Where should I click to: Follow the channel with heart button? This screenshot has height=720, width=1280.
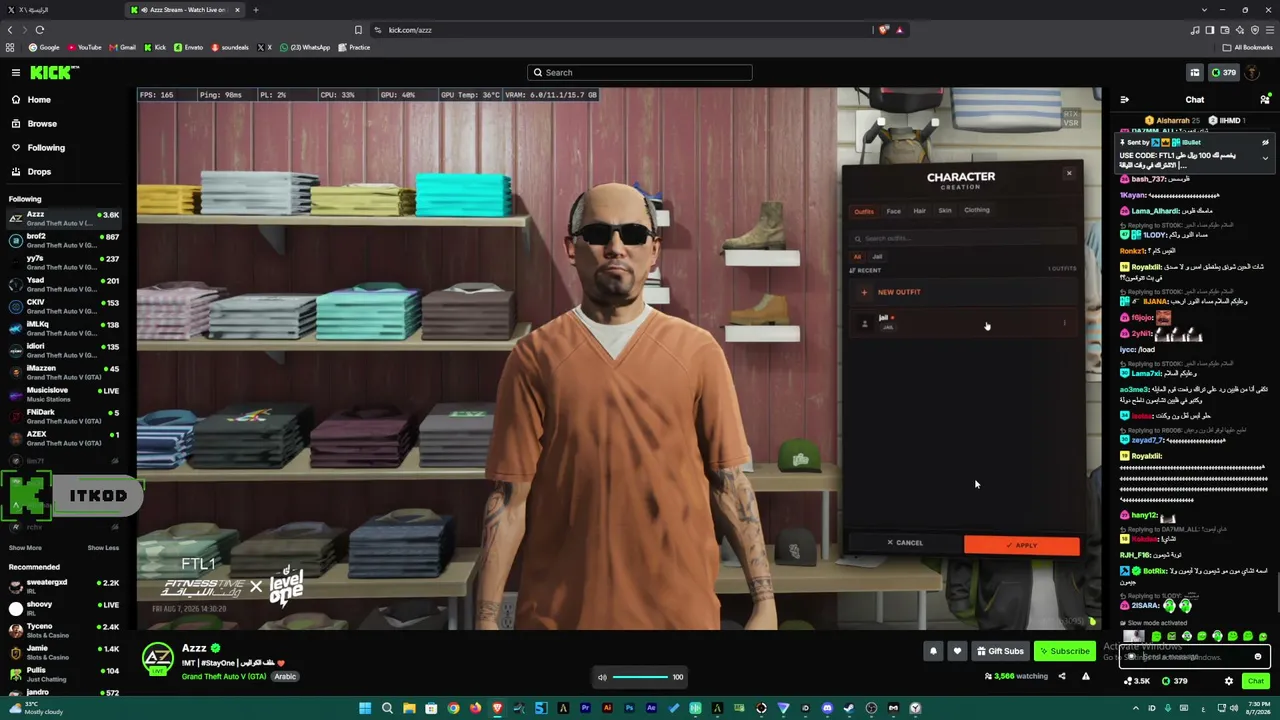957,651
